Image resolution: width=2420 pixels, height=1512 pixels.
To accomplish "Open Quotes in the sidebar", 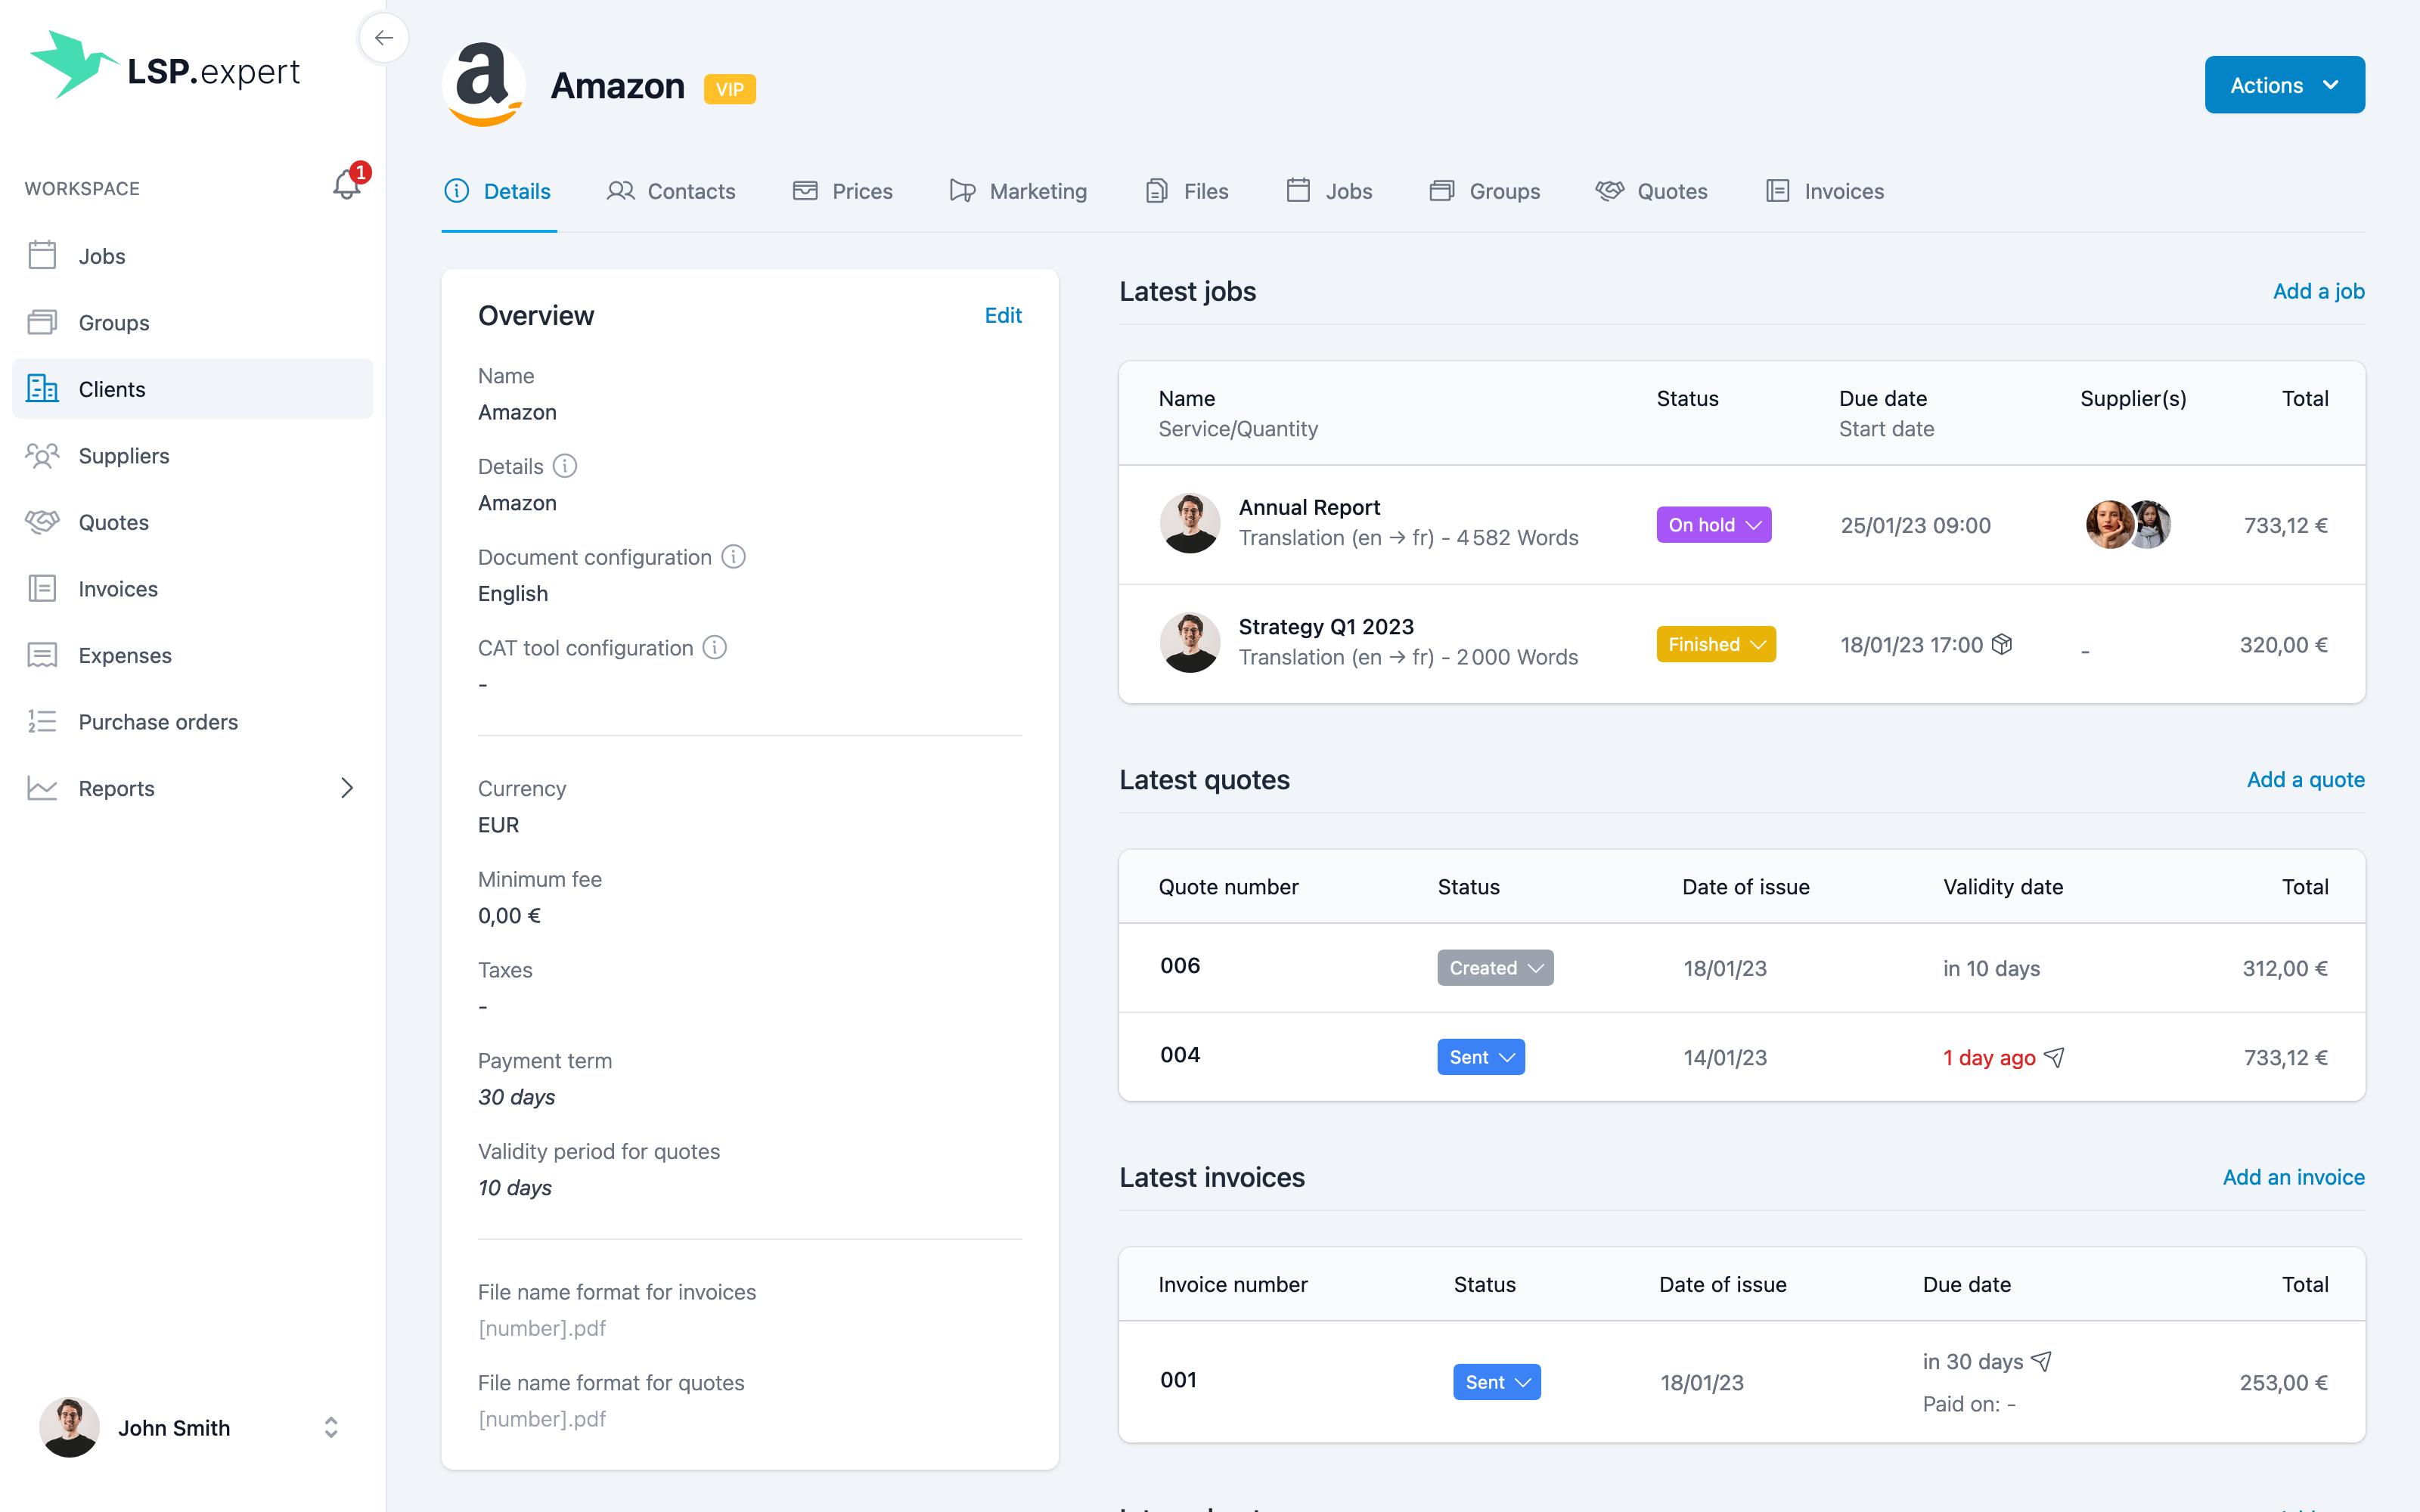I will tap(192, 522).
